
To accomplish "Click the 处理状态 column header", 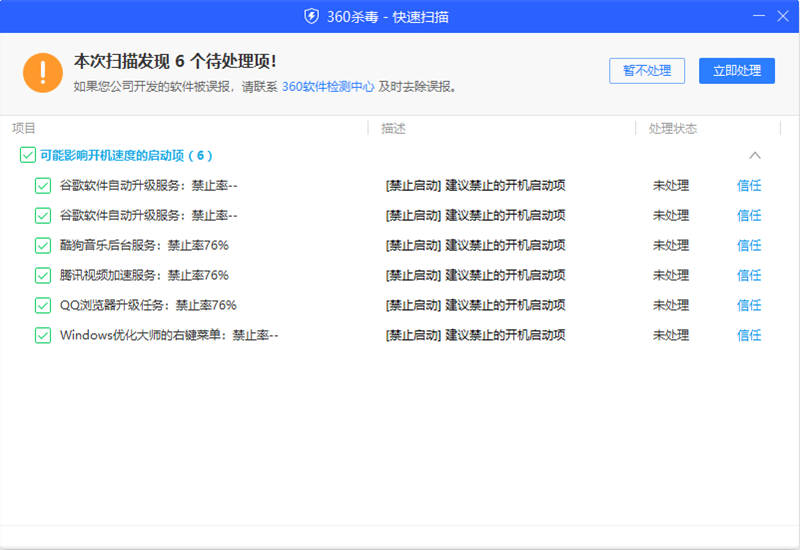I will coord(672,128).
